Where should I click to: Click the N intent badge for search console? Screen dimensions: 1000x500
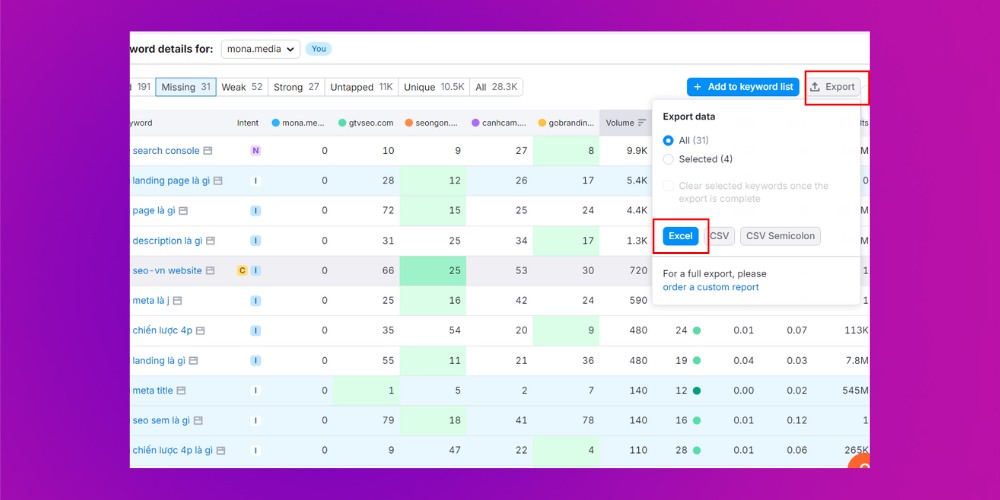click(x=256, y=151)
